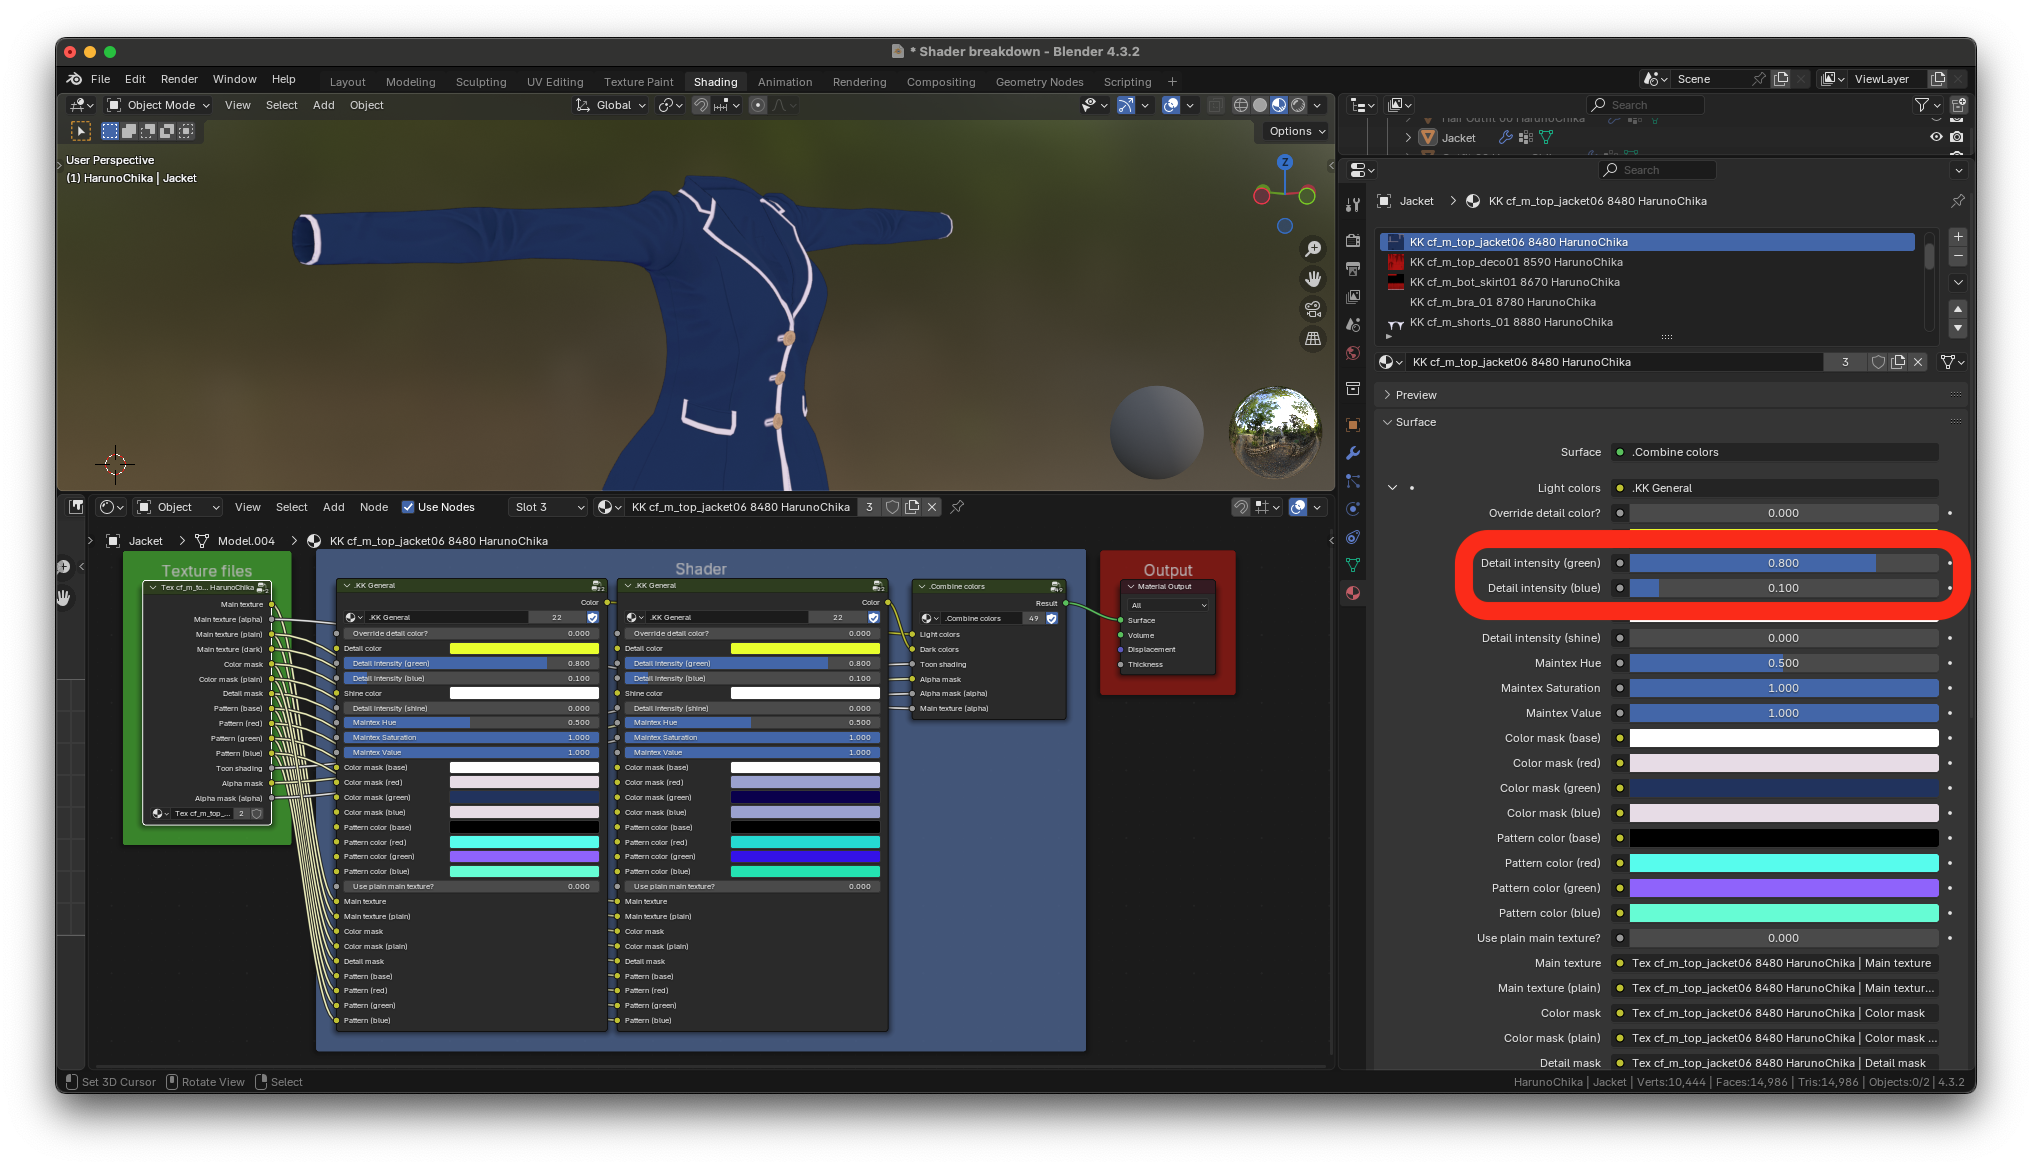Viewport: 2032px width, 1167px height.
Task: Open the Object Data properties tab
Action: [x=1353, y=565]
